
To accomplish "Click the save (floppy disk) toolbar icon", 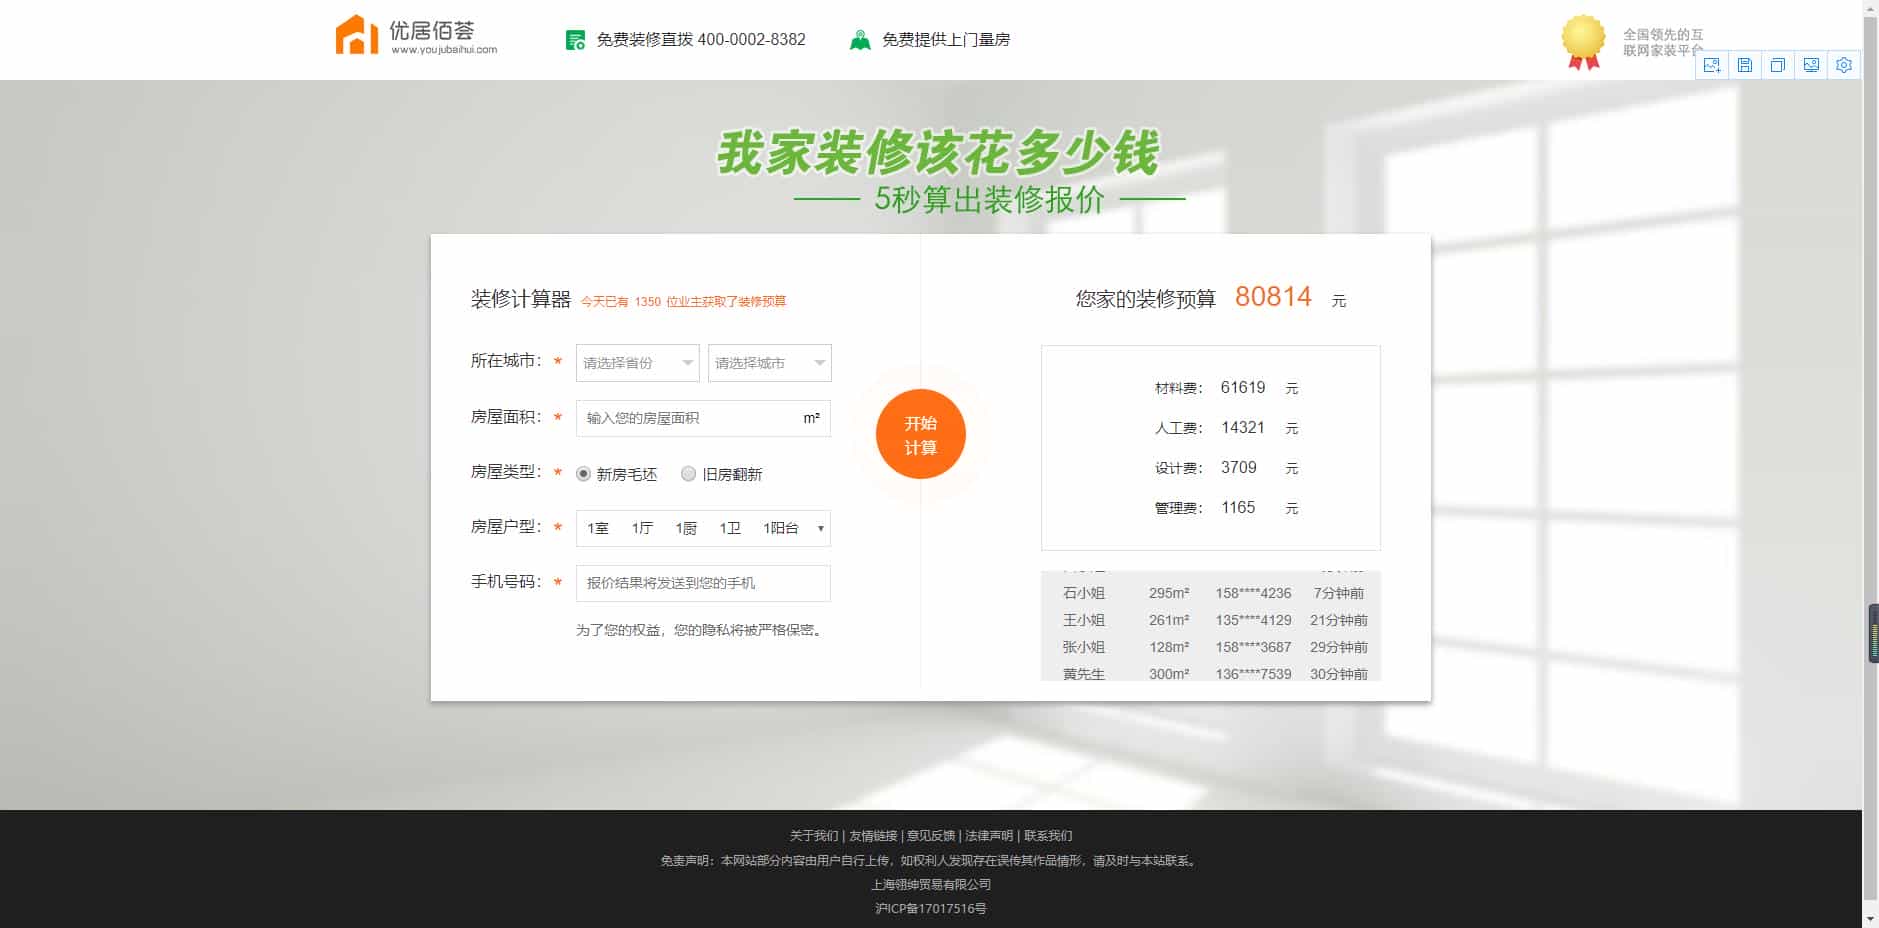I will tap(1745, 65).
